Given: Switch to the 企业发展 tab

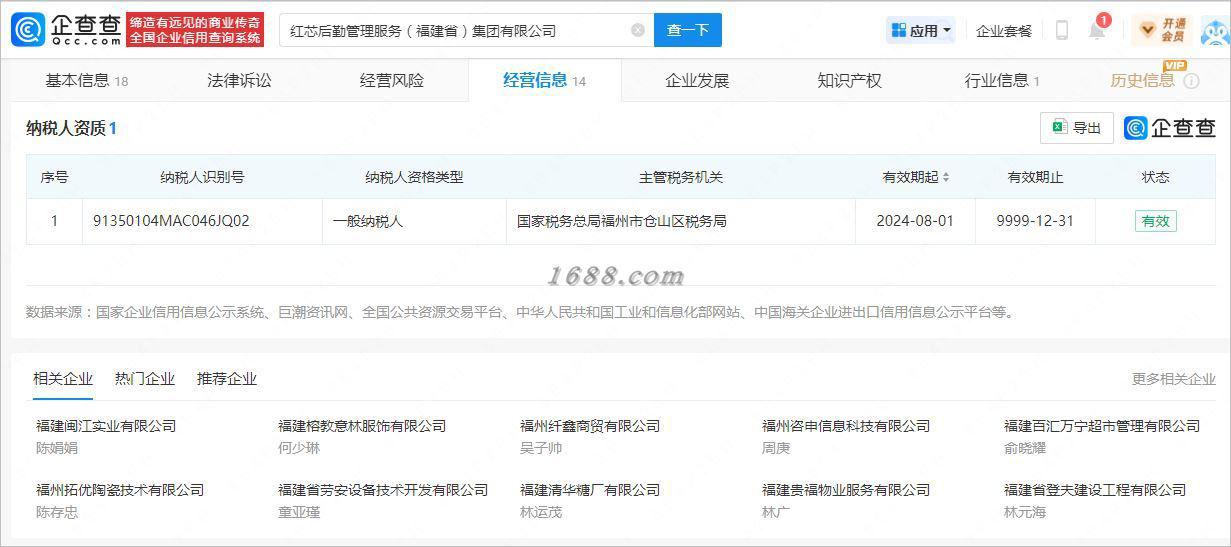Looking at the screenshot, I should pos(697,80).
